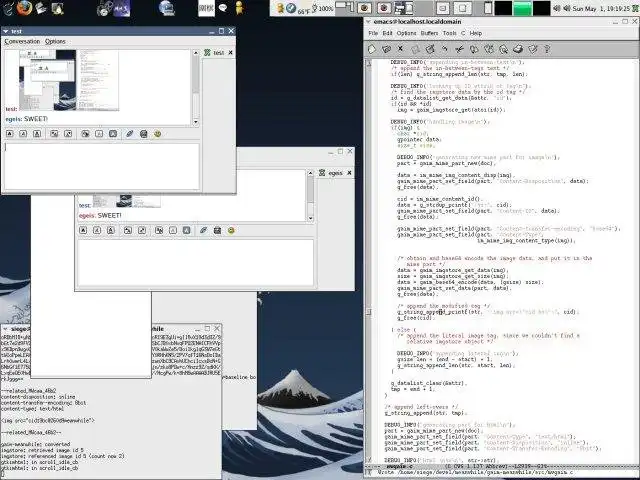Click the insert link icon in test chat
640x480 pixels.
130,134
